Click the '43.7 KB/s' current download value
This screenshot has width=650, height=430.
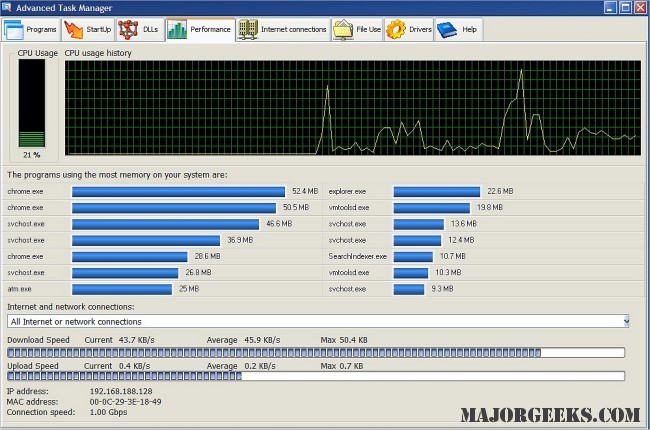pyautogui.click(x=136, y=340)
